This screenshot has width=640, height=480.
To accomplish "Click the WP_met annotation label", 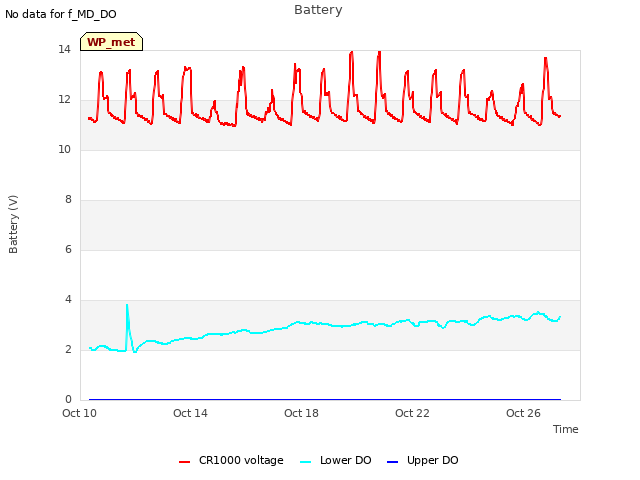I will coord(111,42).
